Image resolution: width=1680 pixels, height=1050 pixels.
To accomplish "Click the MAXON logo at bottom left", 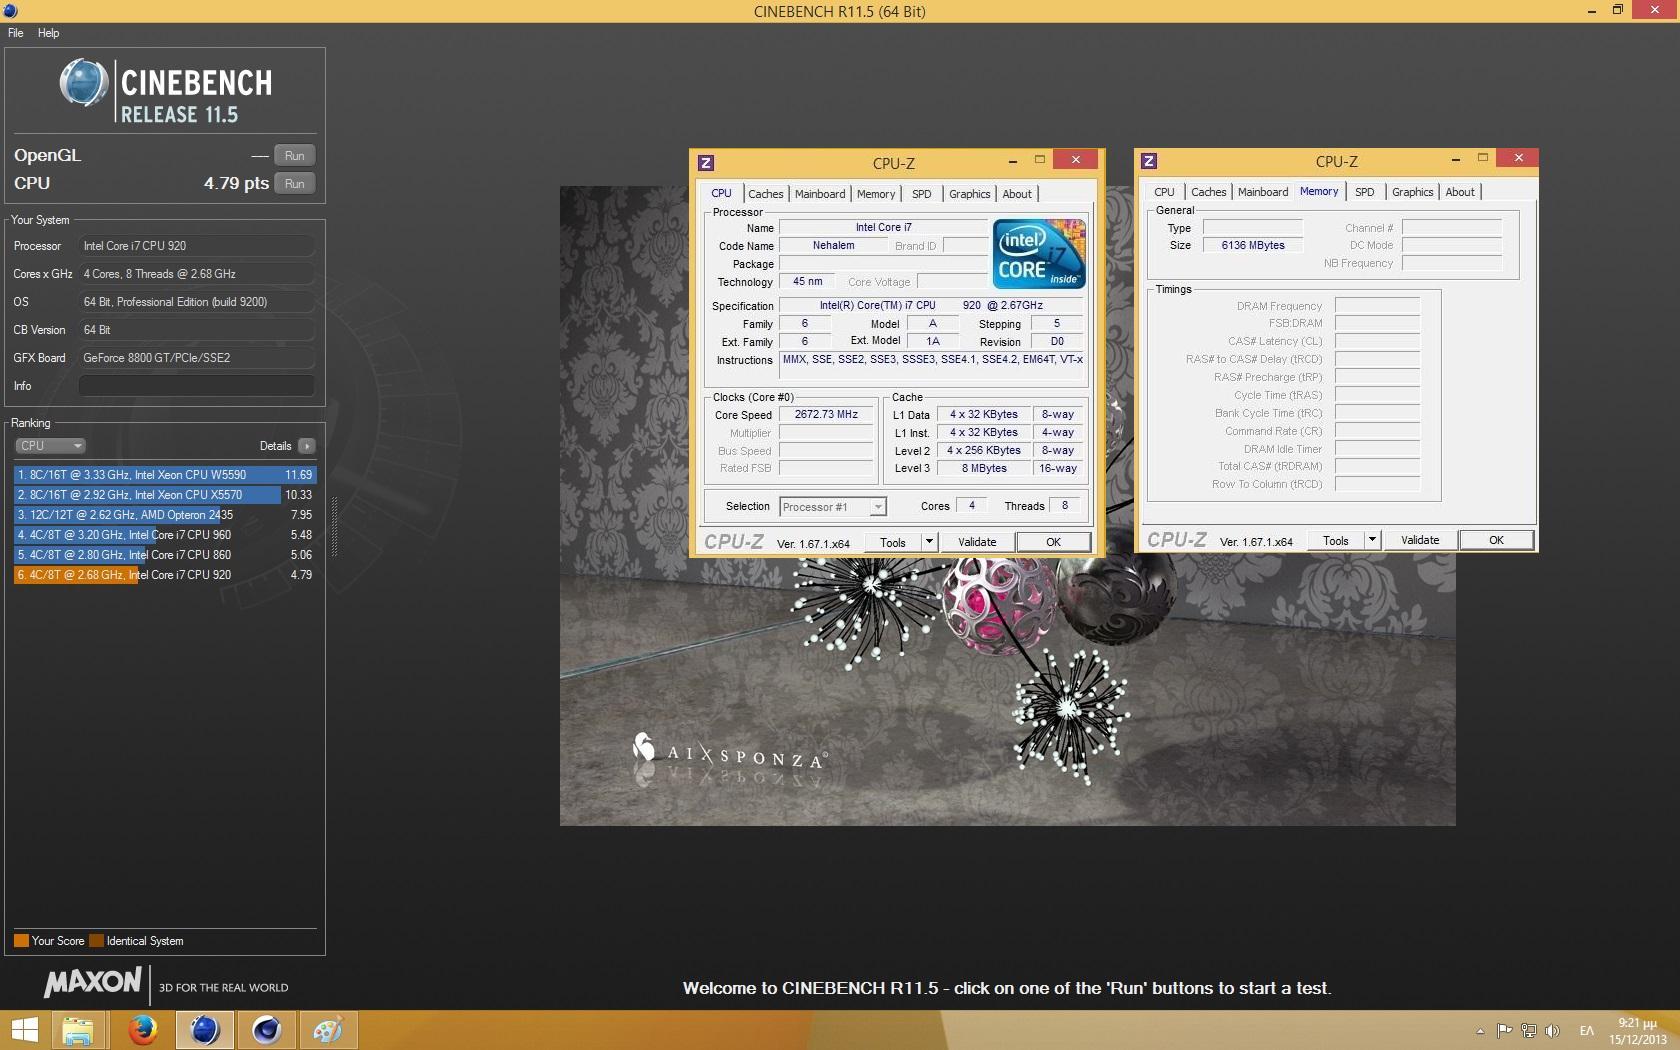I will (x=92, y=983).
